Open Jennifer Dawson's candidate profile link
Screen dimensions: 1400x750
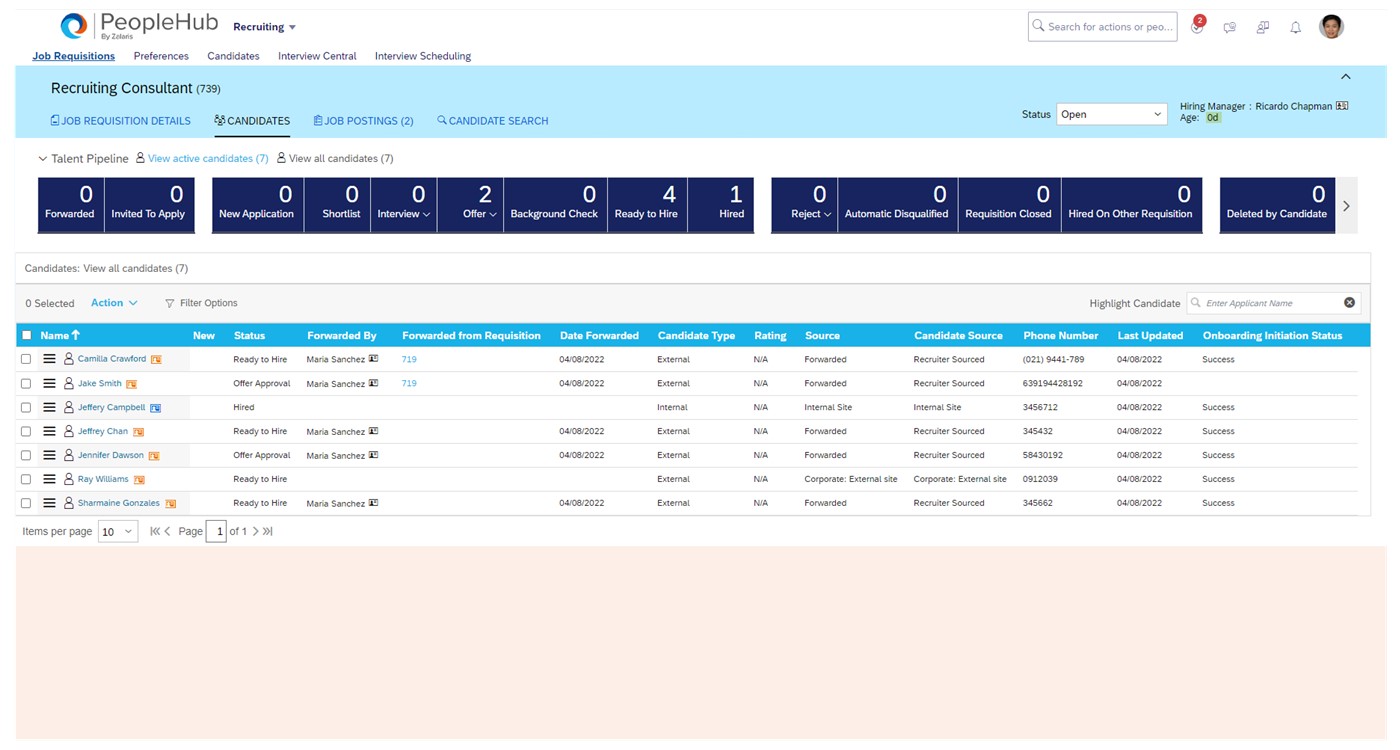point(111,455)
